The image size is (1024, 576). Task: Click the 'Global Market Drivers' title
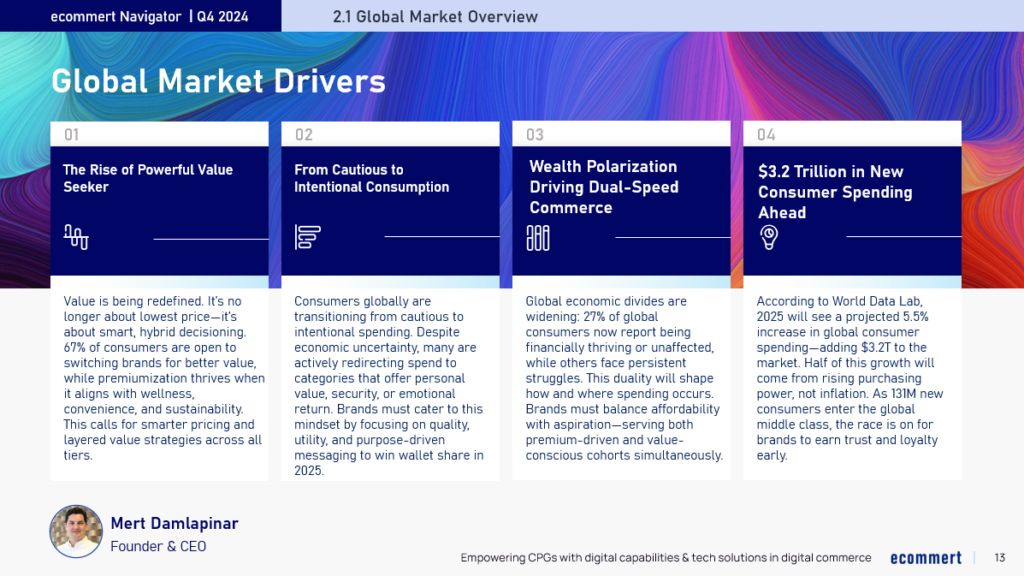218,81
